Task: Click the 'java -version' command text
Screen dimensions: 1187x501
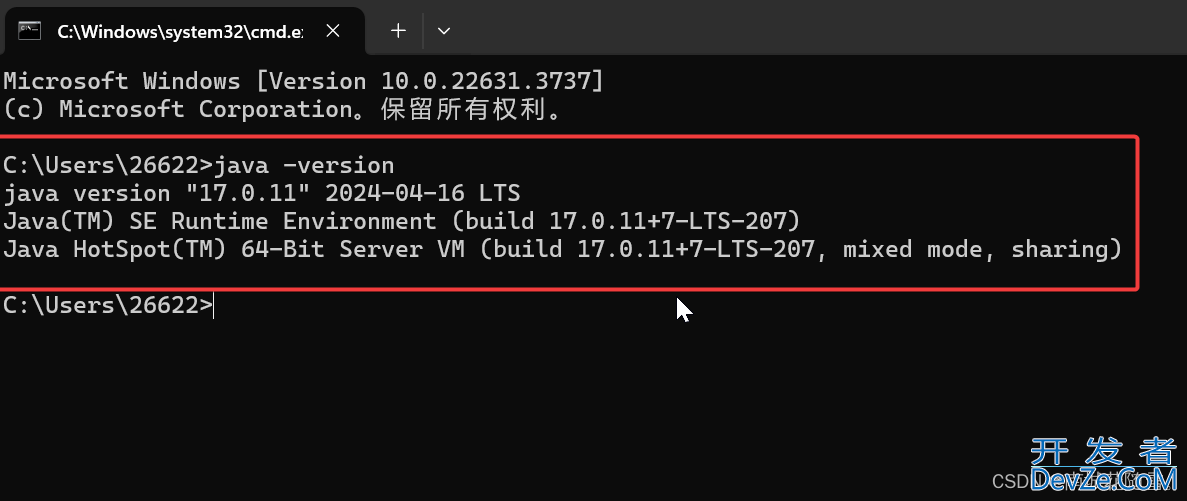Action: 304,165
